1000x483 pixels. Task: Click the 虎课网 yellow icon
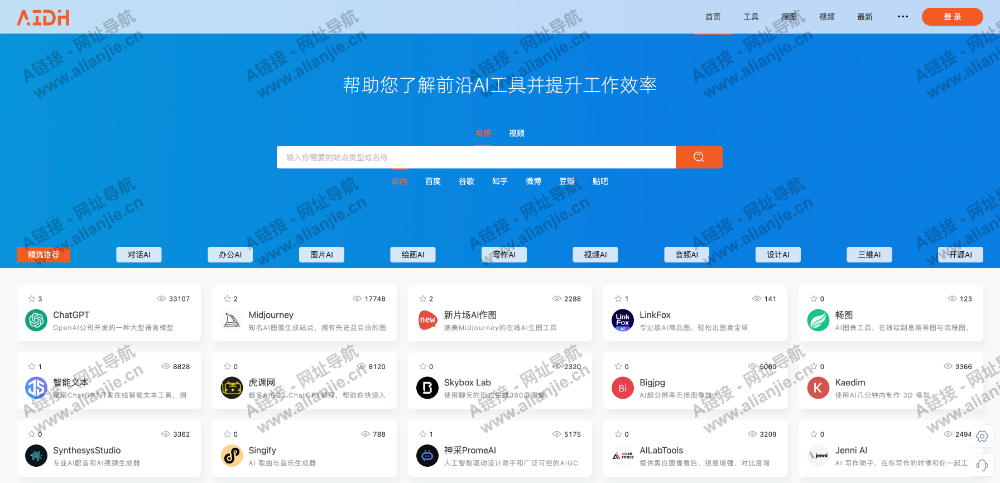tap(232, 388)
